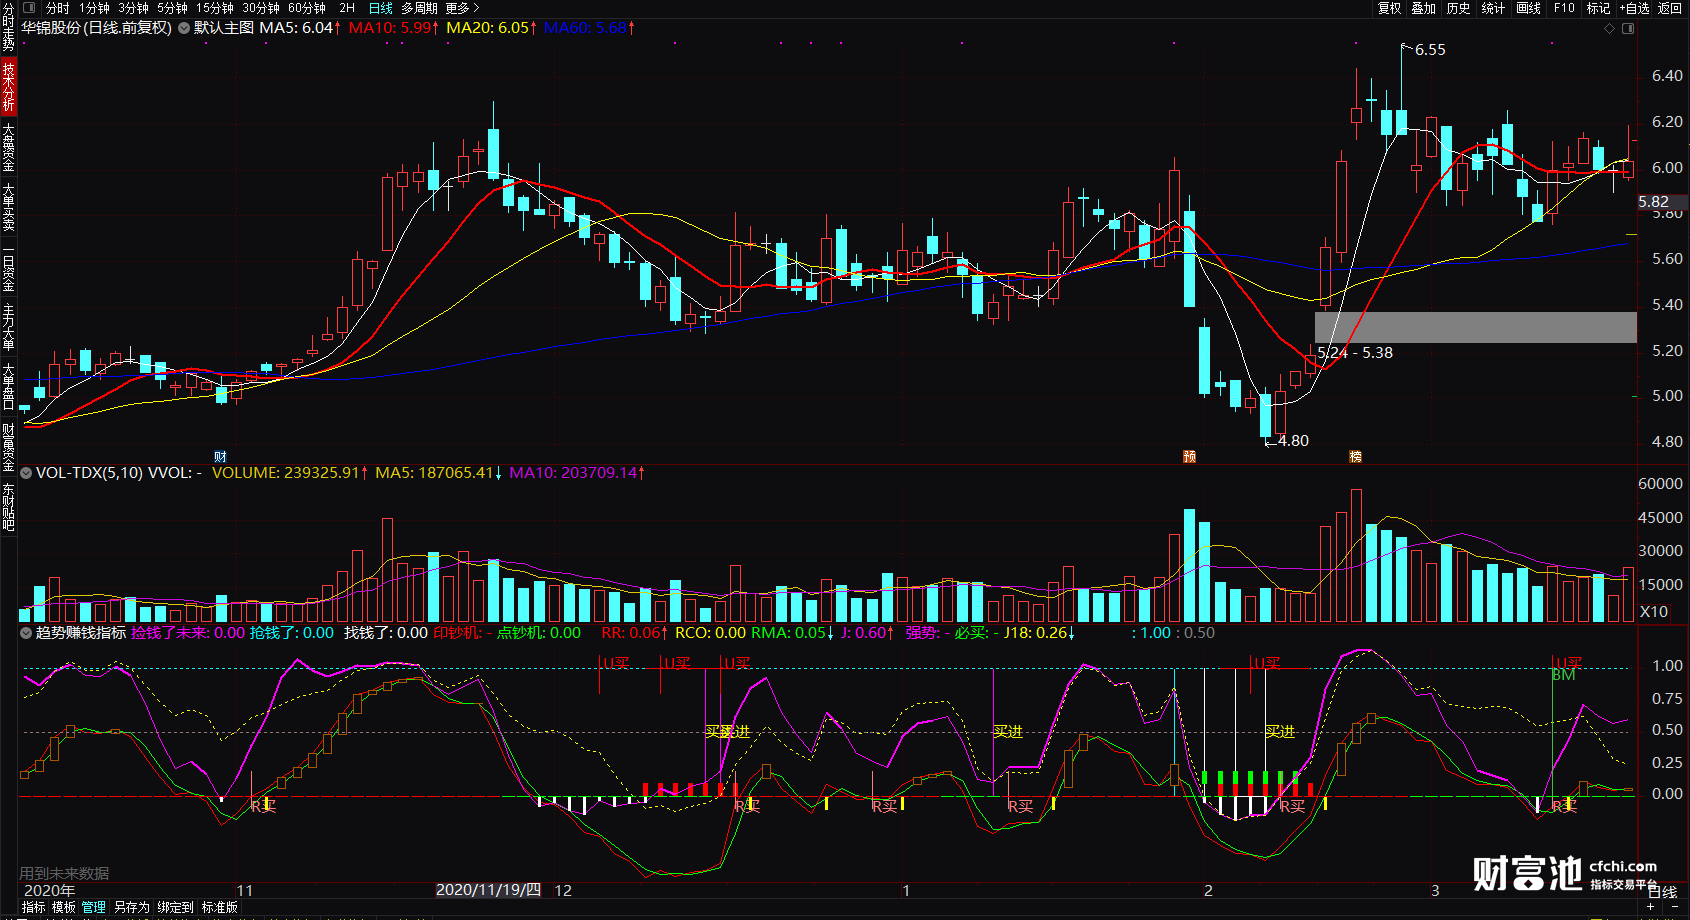
Task: Open the 大单买卖 sidebar tab
Action: pos(8,207)
